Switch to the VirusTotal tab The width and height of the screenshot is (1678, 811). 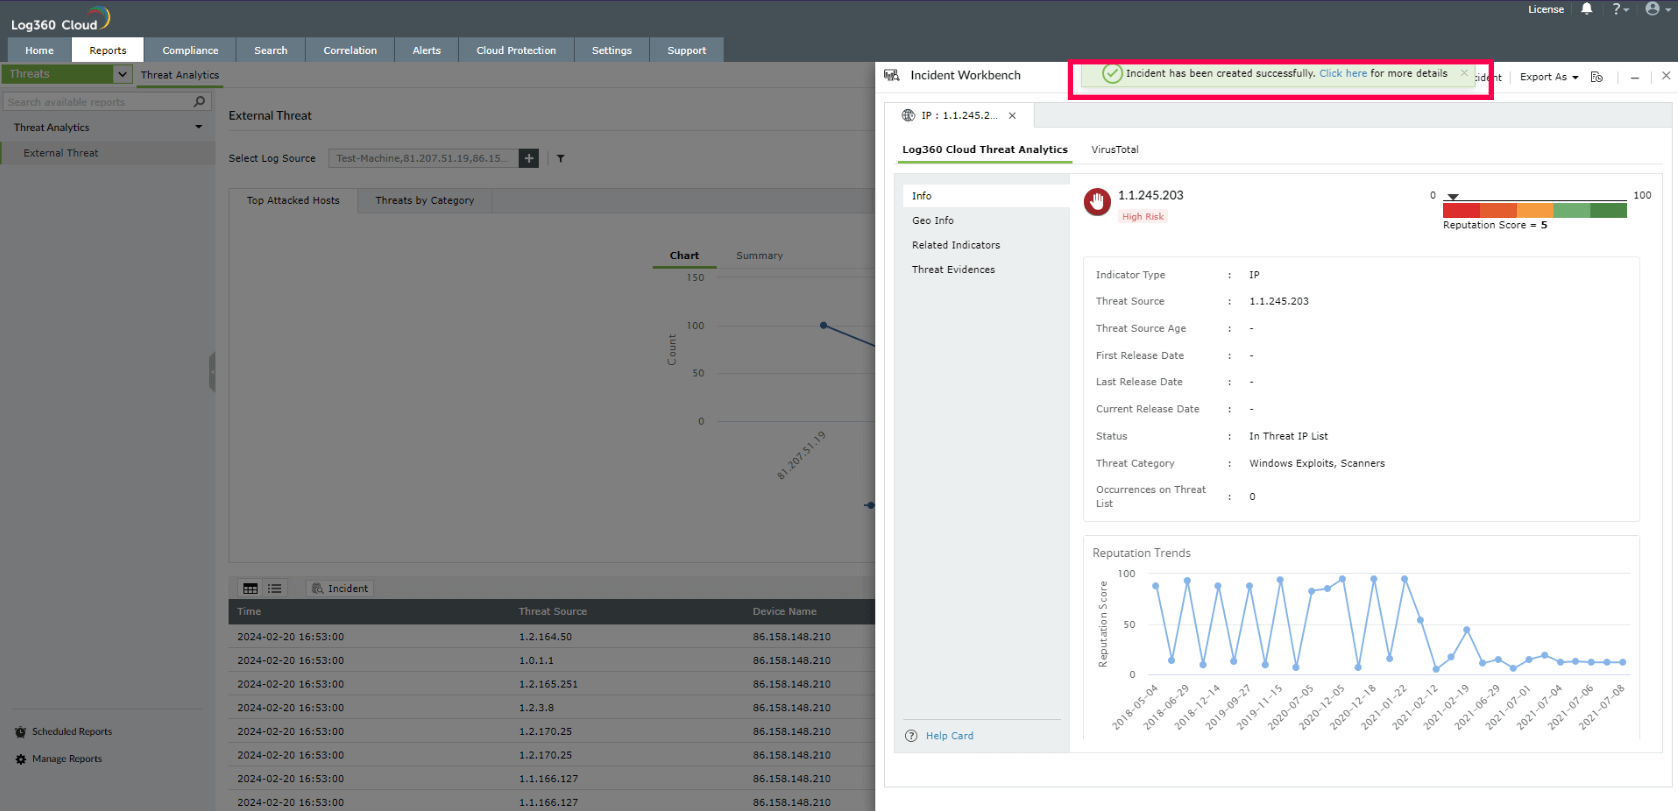(1115, 150)
